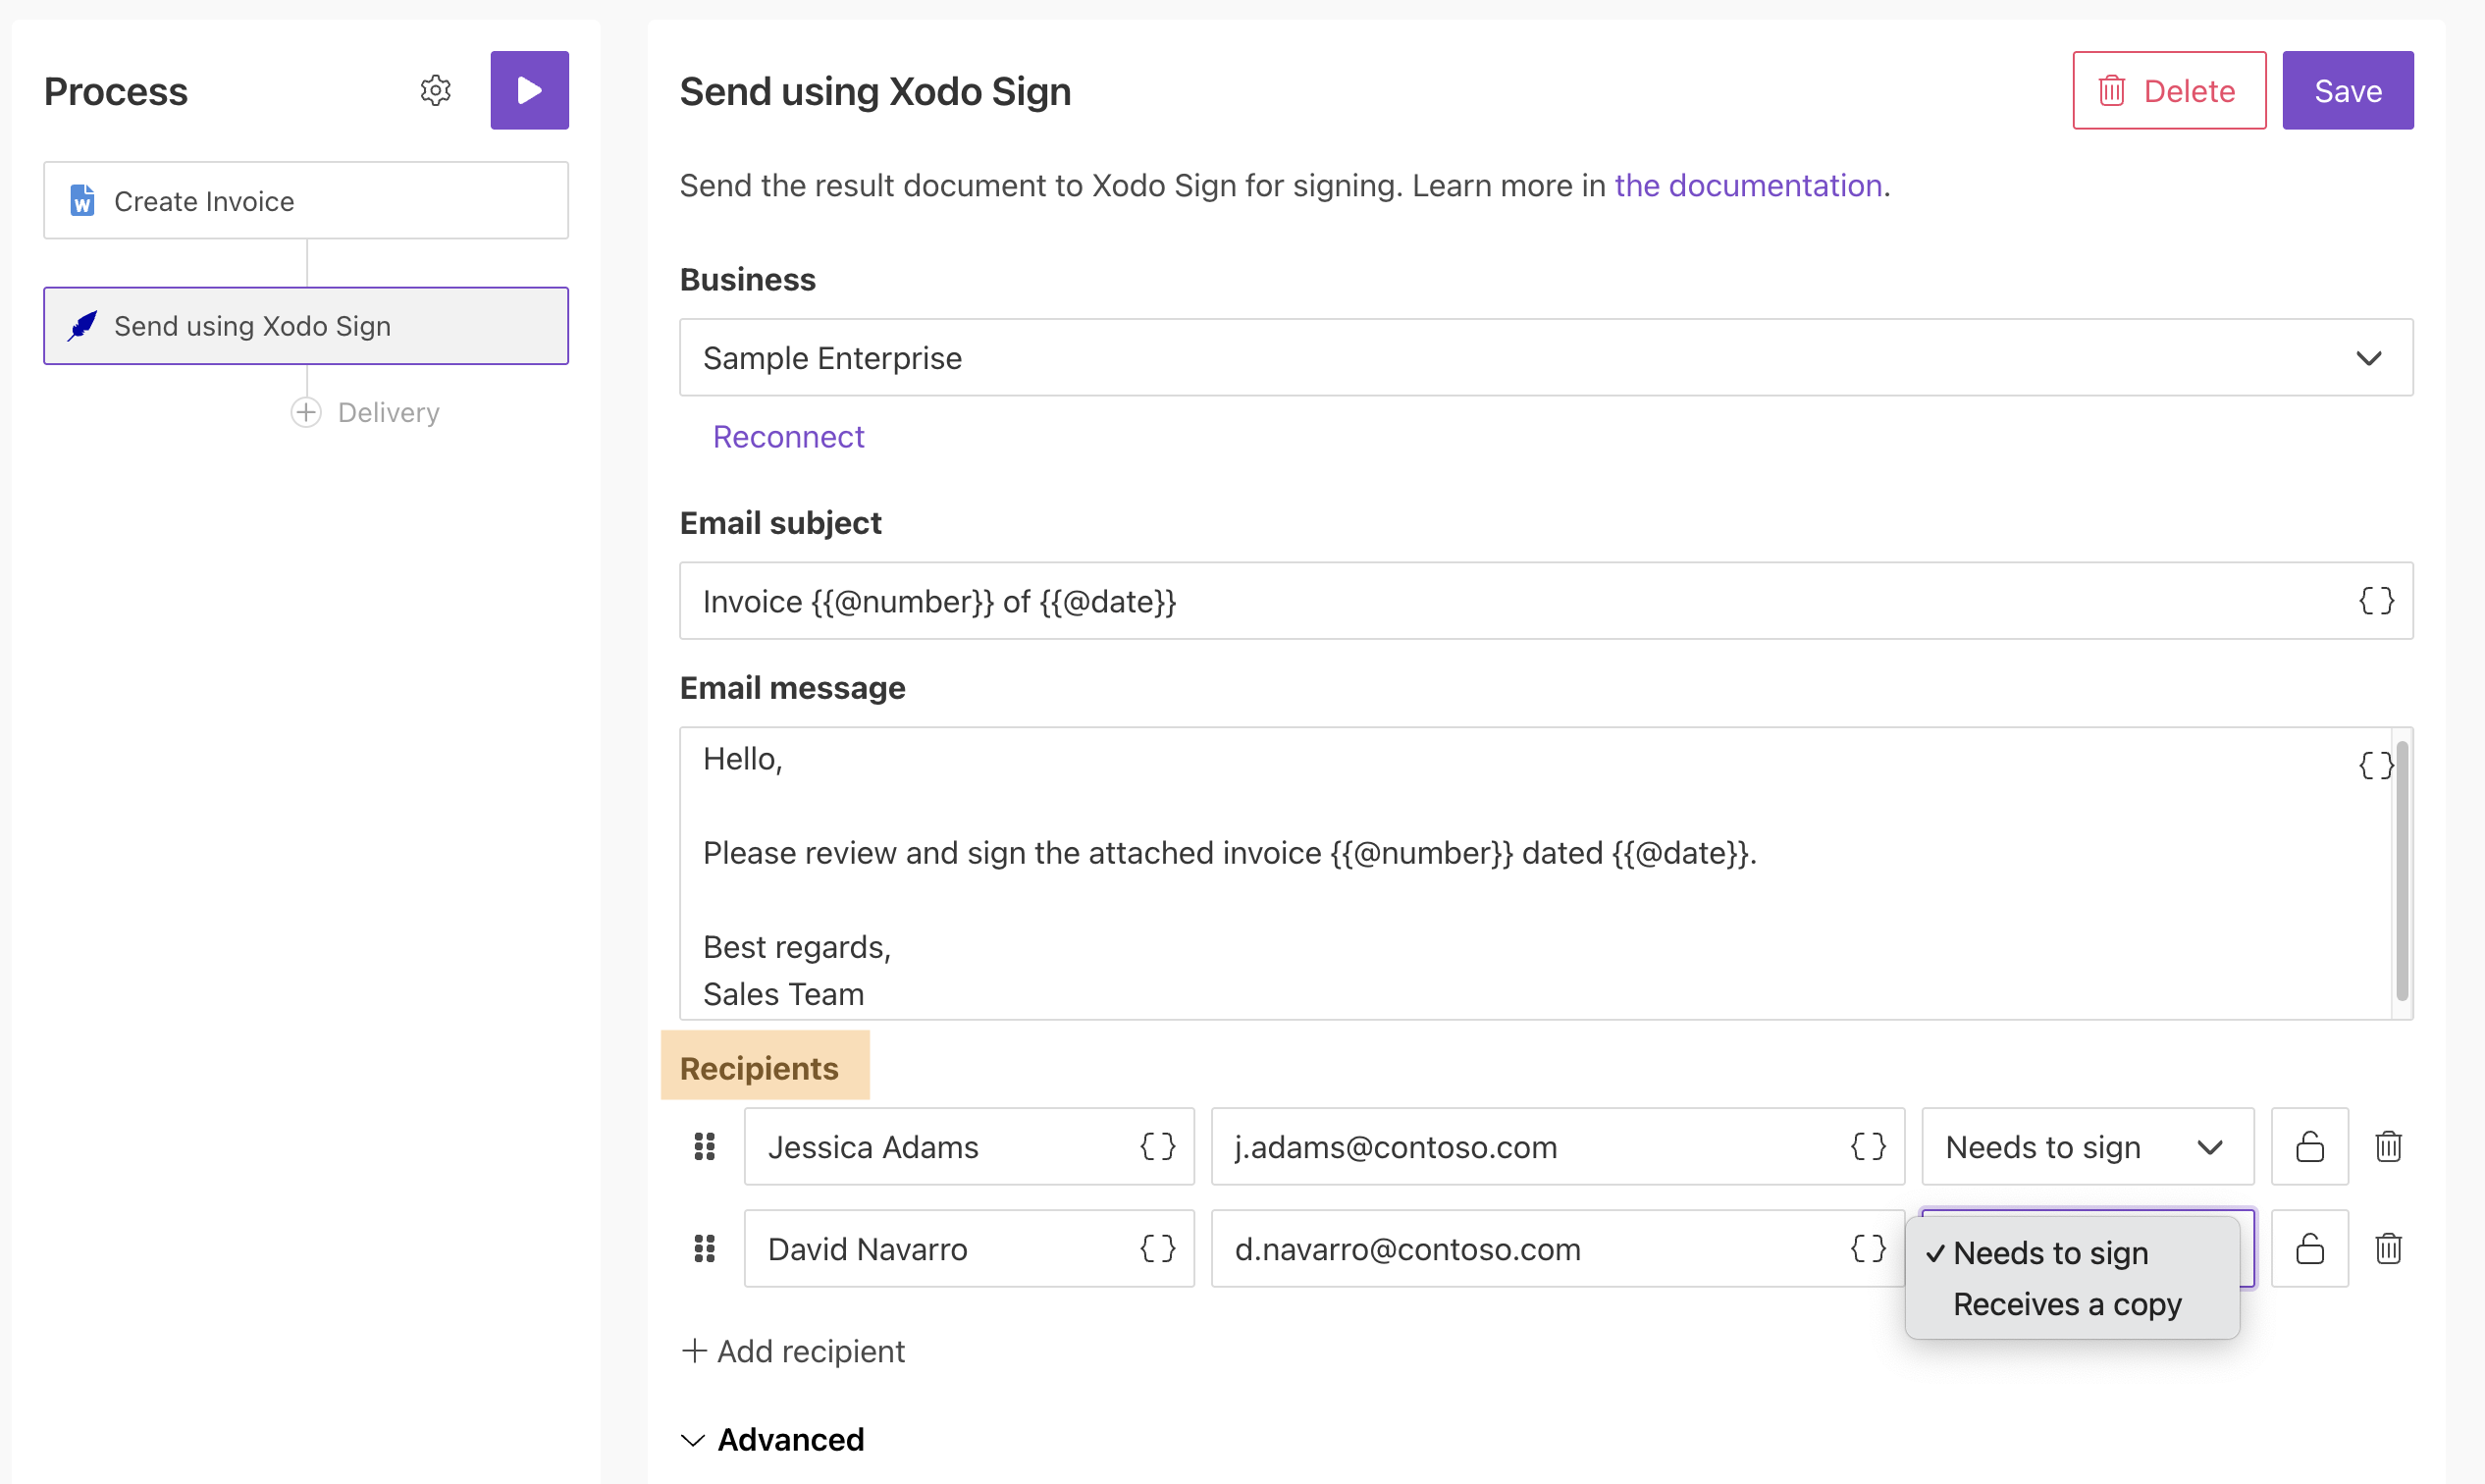Expand the Advanced section

coord(772,1440)
